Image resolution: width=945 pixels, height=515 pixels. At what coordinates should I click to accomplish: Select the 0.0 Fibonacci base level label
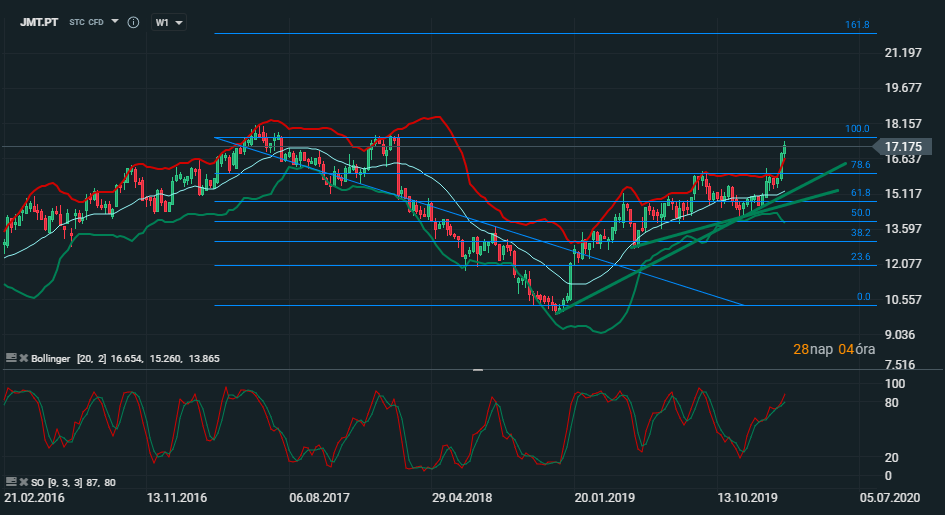pyautogui.click(x=864, y=296)
